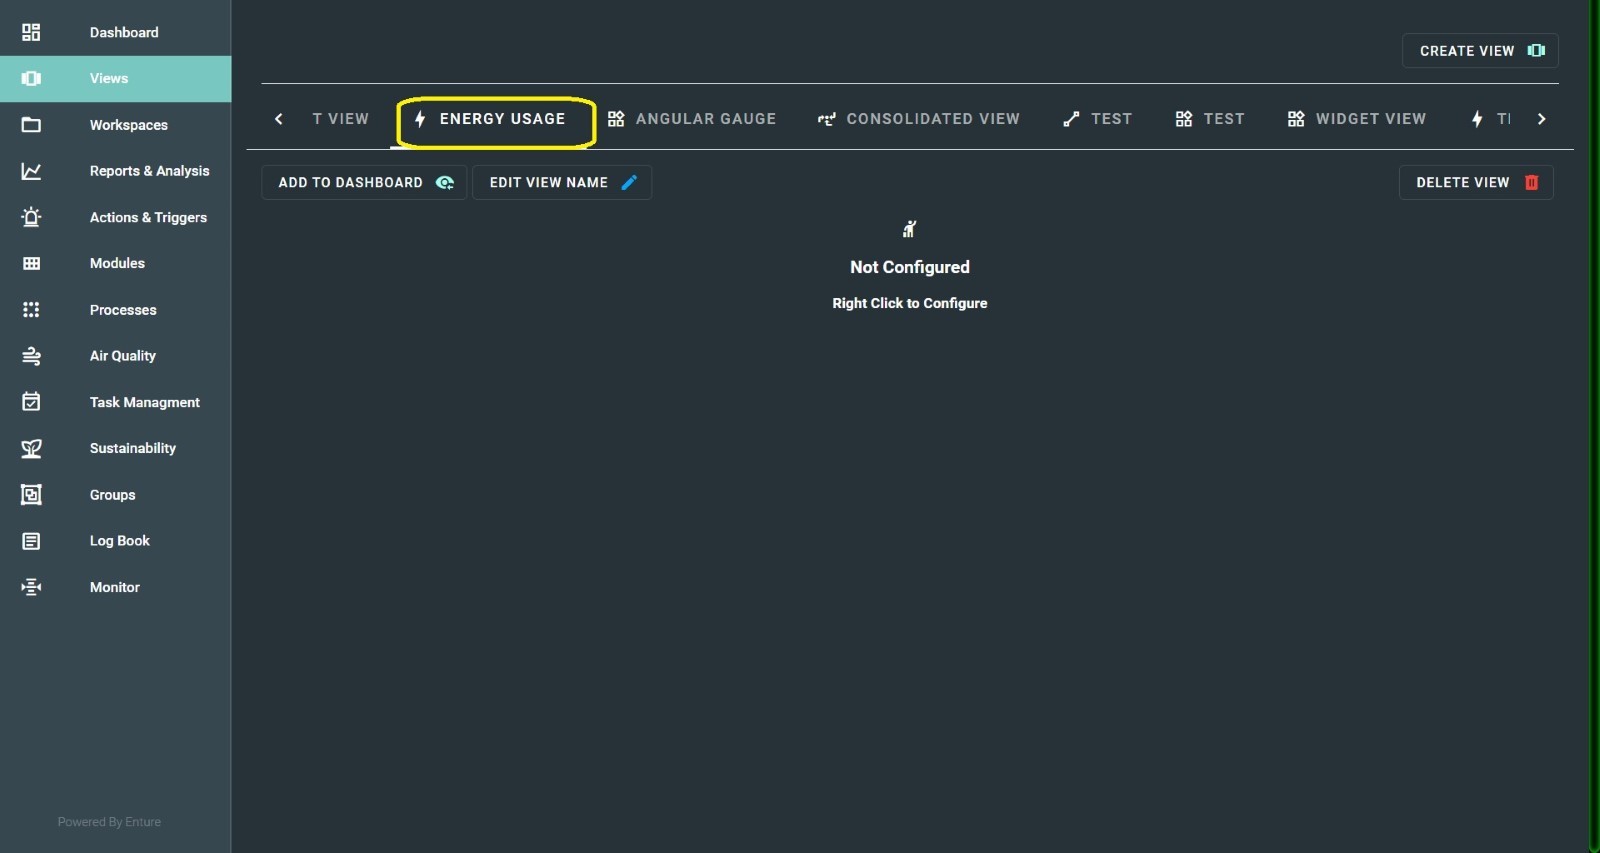Click the carousel icon in Create View

(x=1536, y=51)
